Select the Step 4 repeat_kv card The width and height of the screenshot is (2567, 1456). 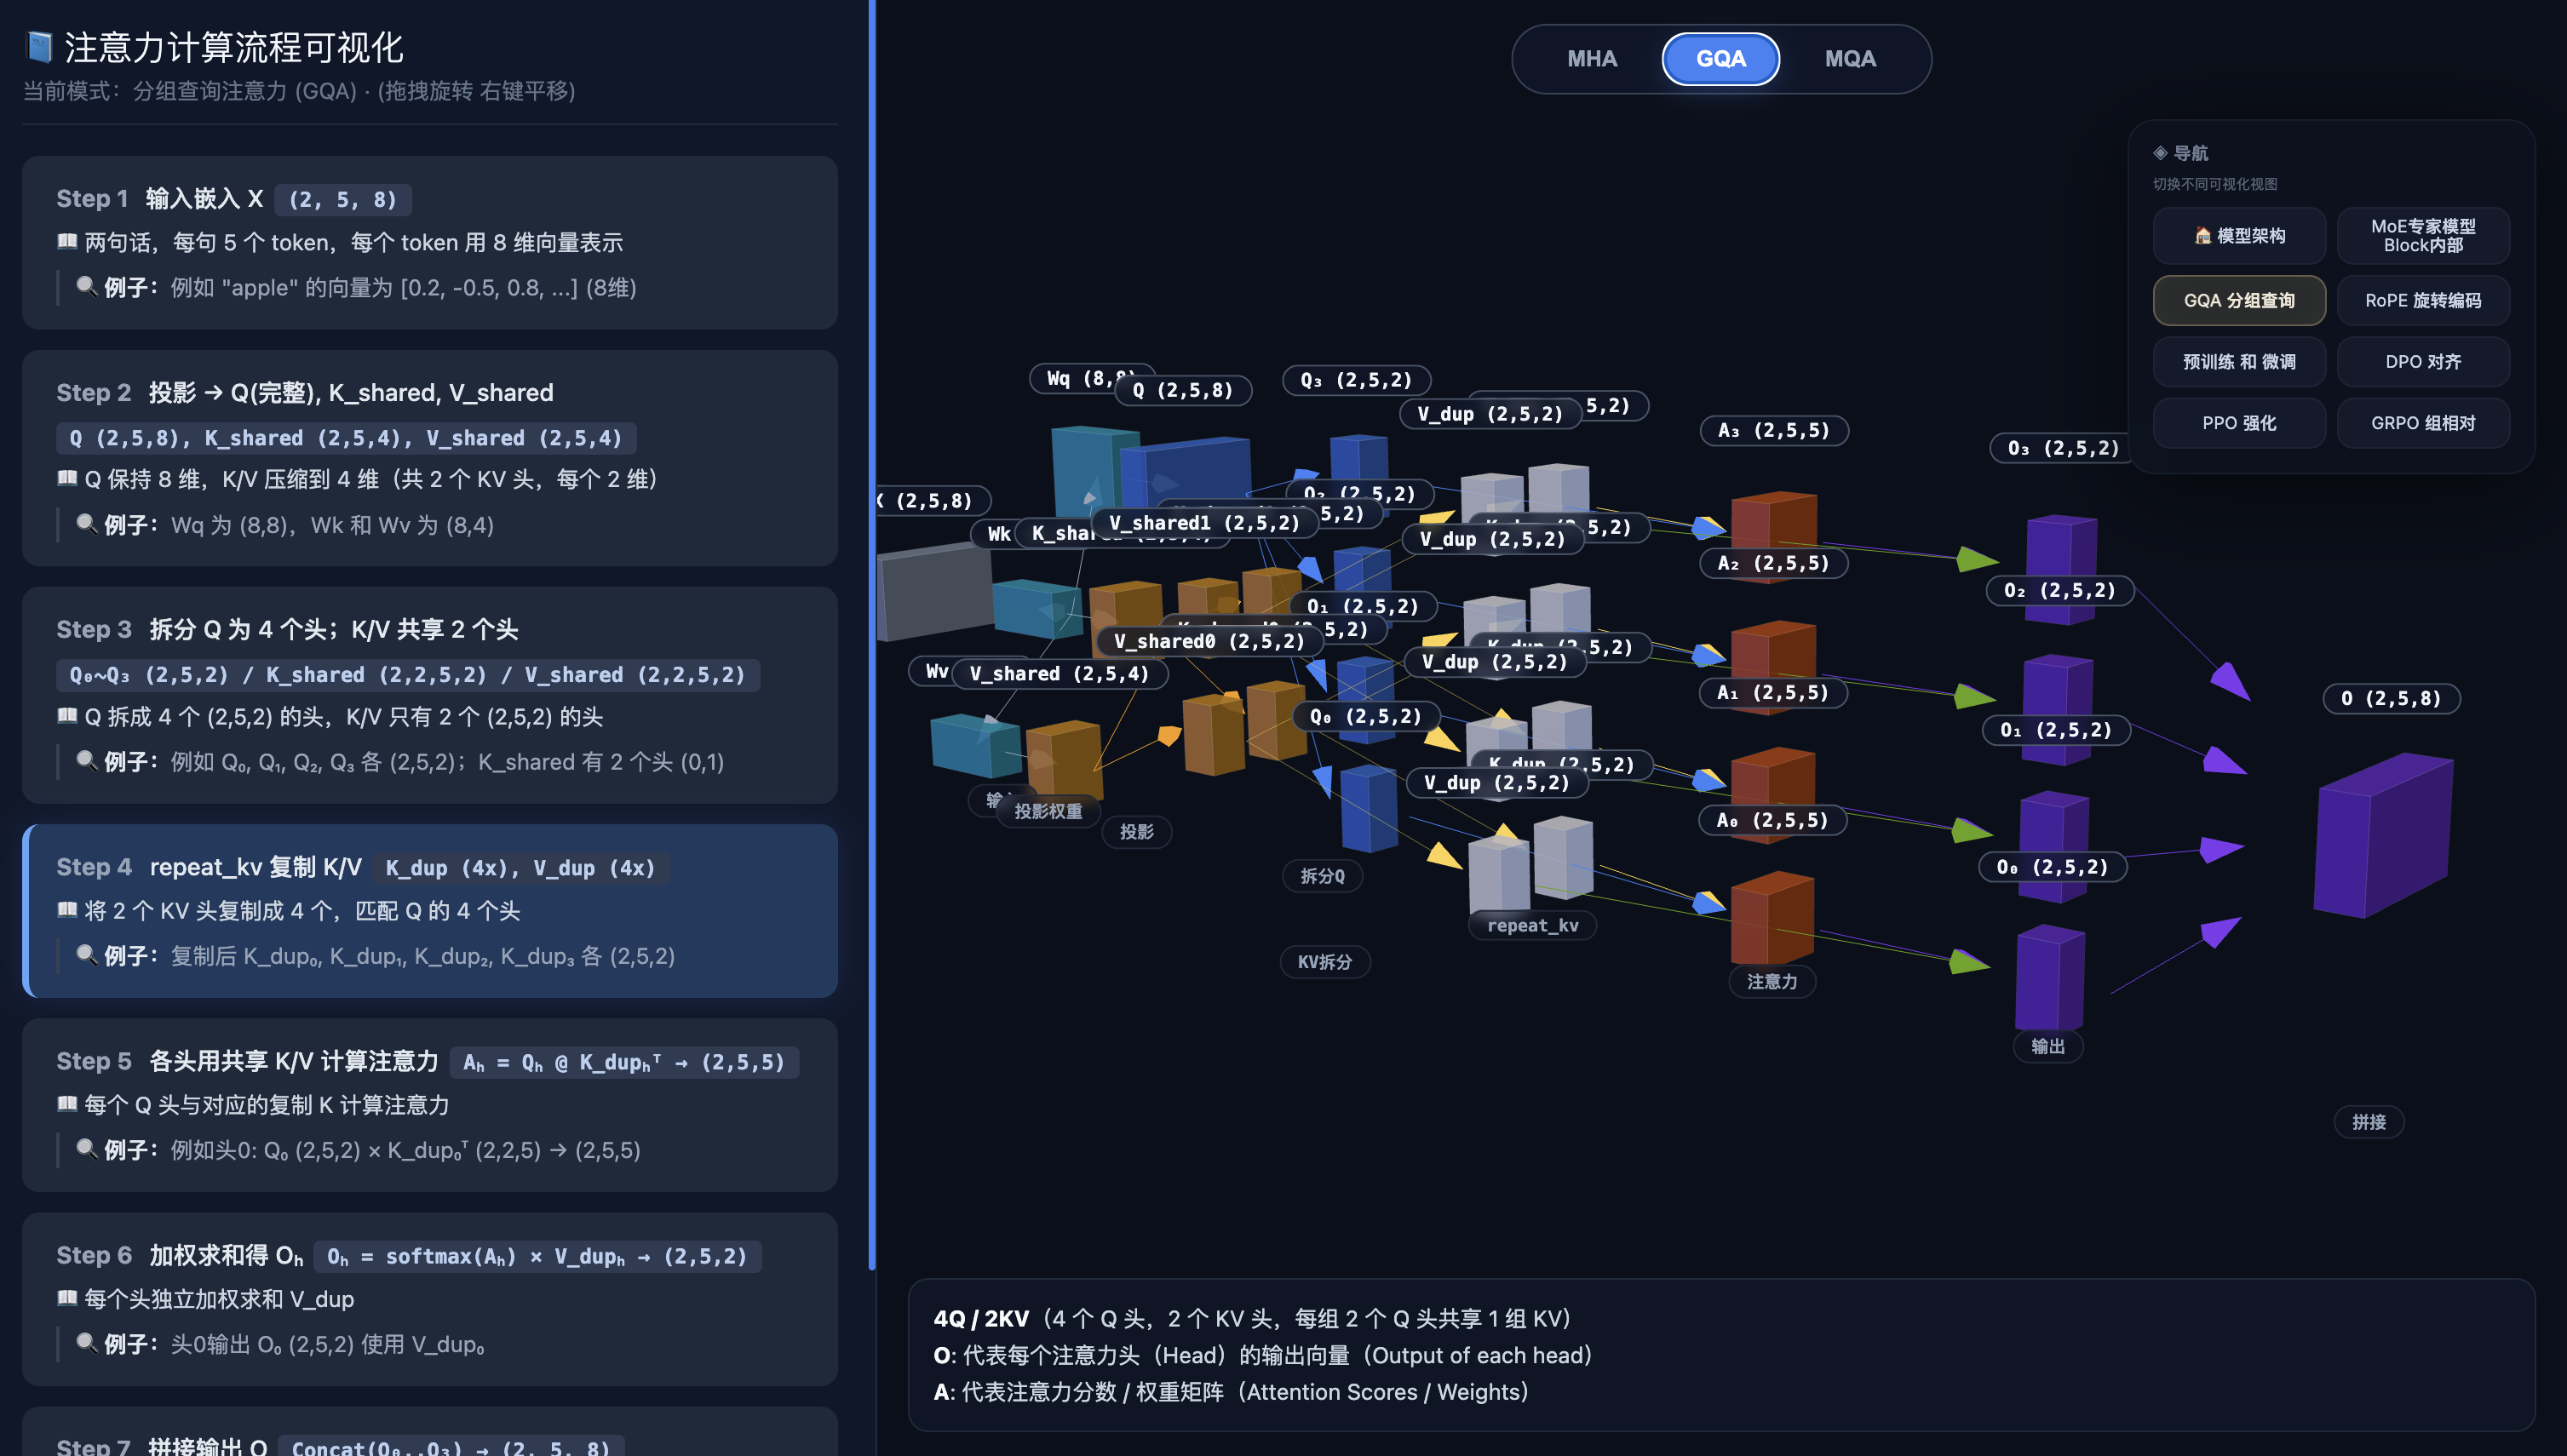[x=430, y=911]
